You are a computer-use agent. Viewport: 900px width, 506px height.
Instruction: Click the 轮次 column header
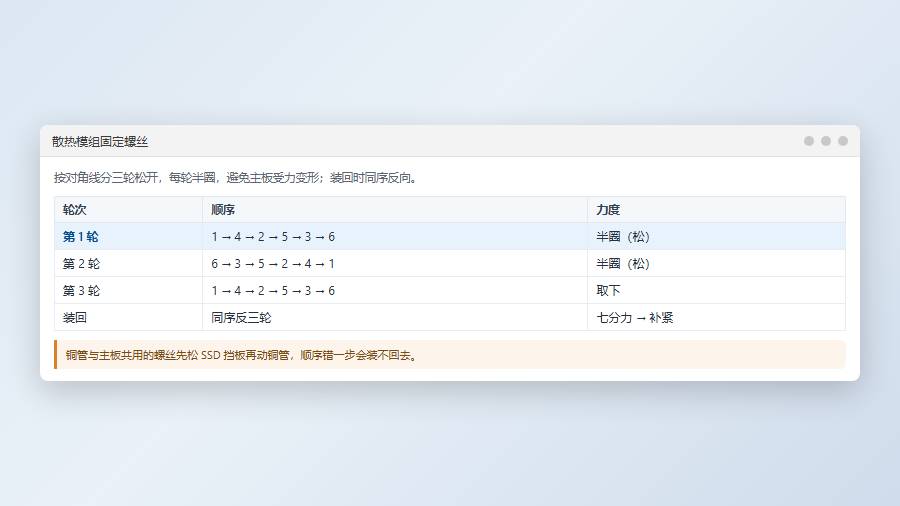(128, 209)
